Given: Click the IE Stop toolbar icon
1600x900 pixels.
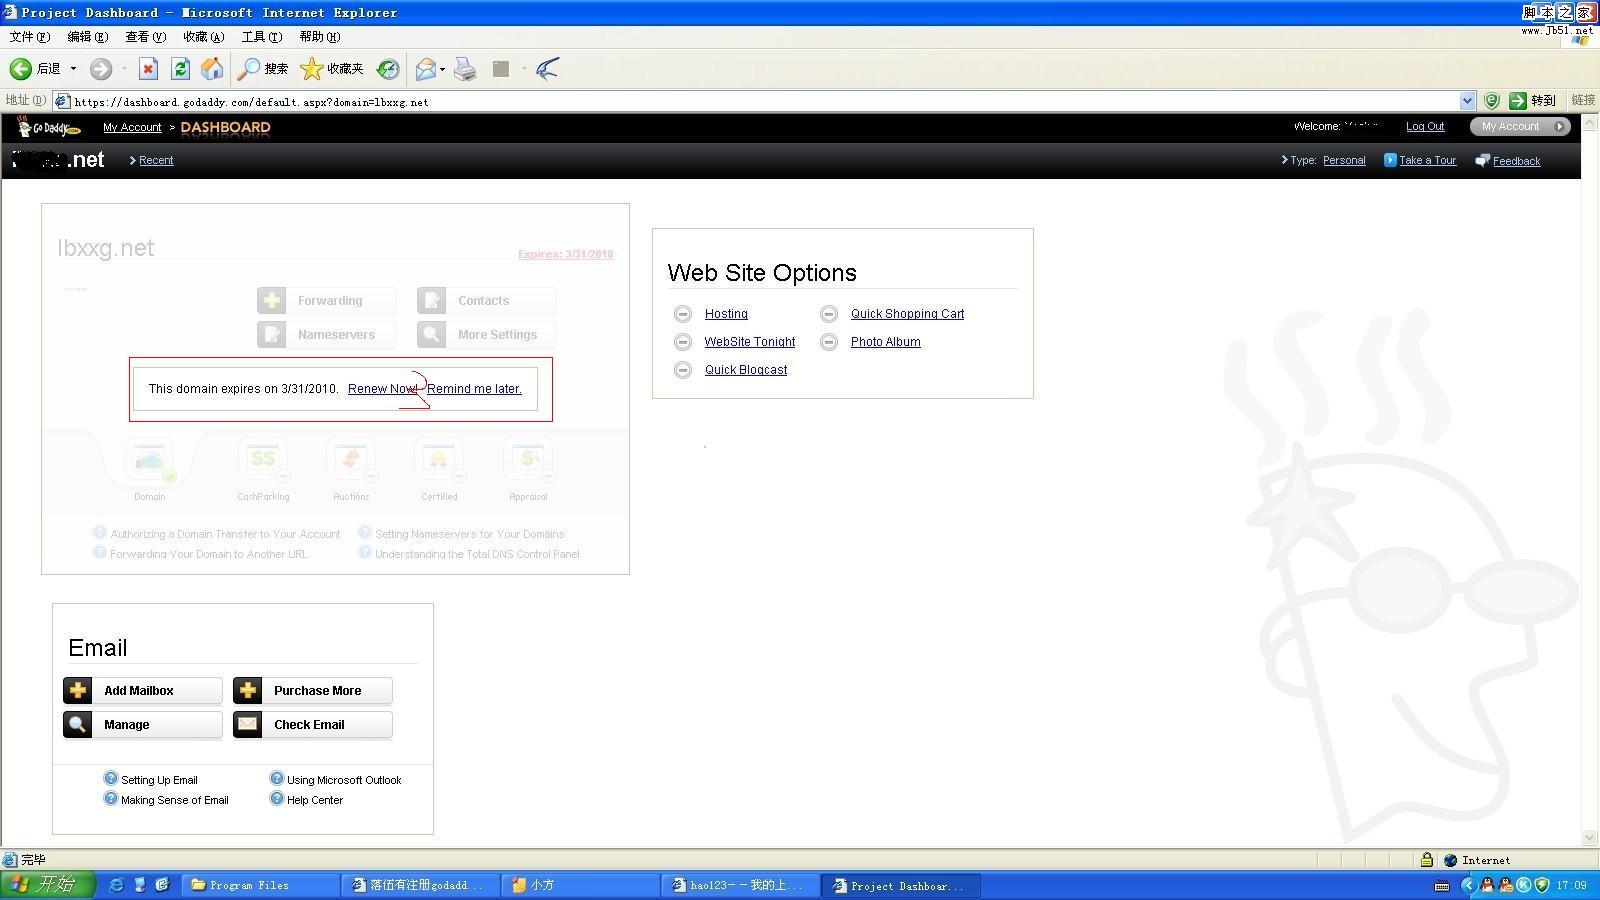Looking at the screenshot, I should tap(148, 69).
